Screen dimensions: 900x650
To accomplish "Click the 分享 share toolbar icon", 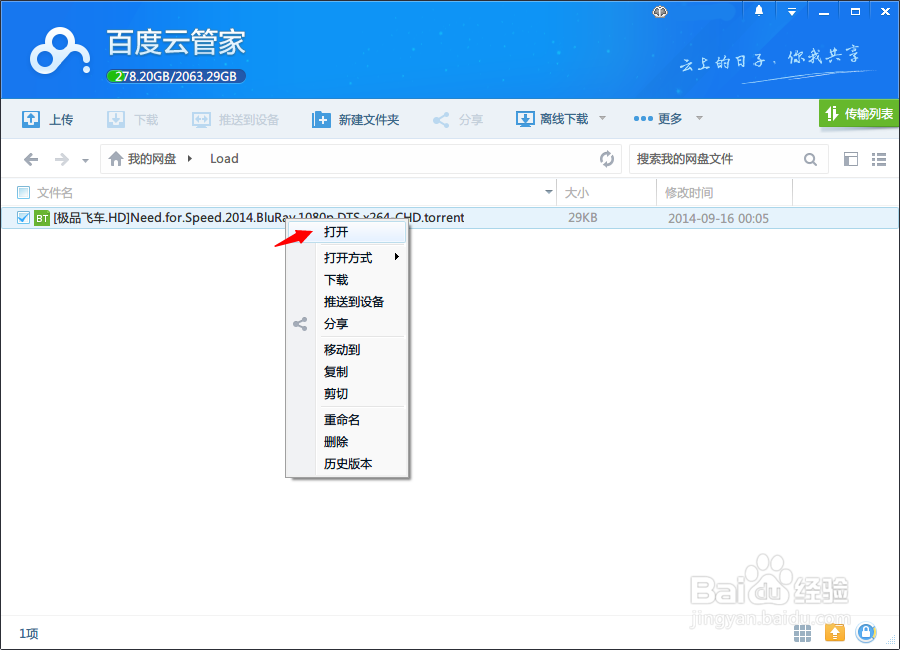I will pyautogui.click(x=441, y=119).
